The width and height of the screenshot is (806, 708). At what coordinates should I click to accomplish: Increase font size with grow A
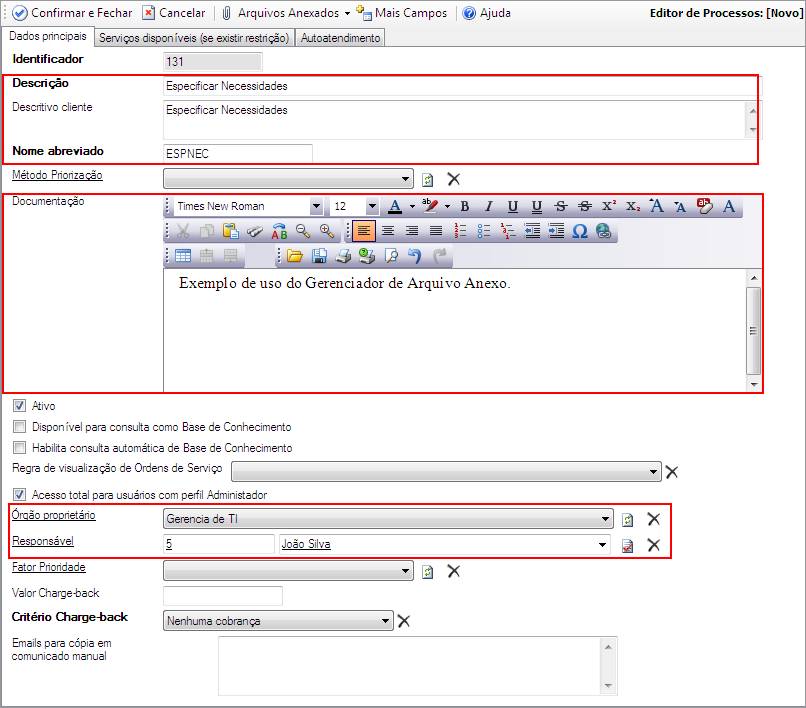pos(656,206)
